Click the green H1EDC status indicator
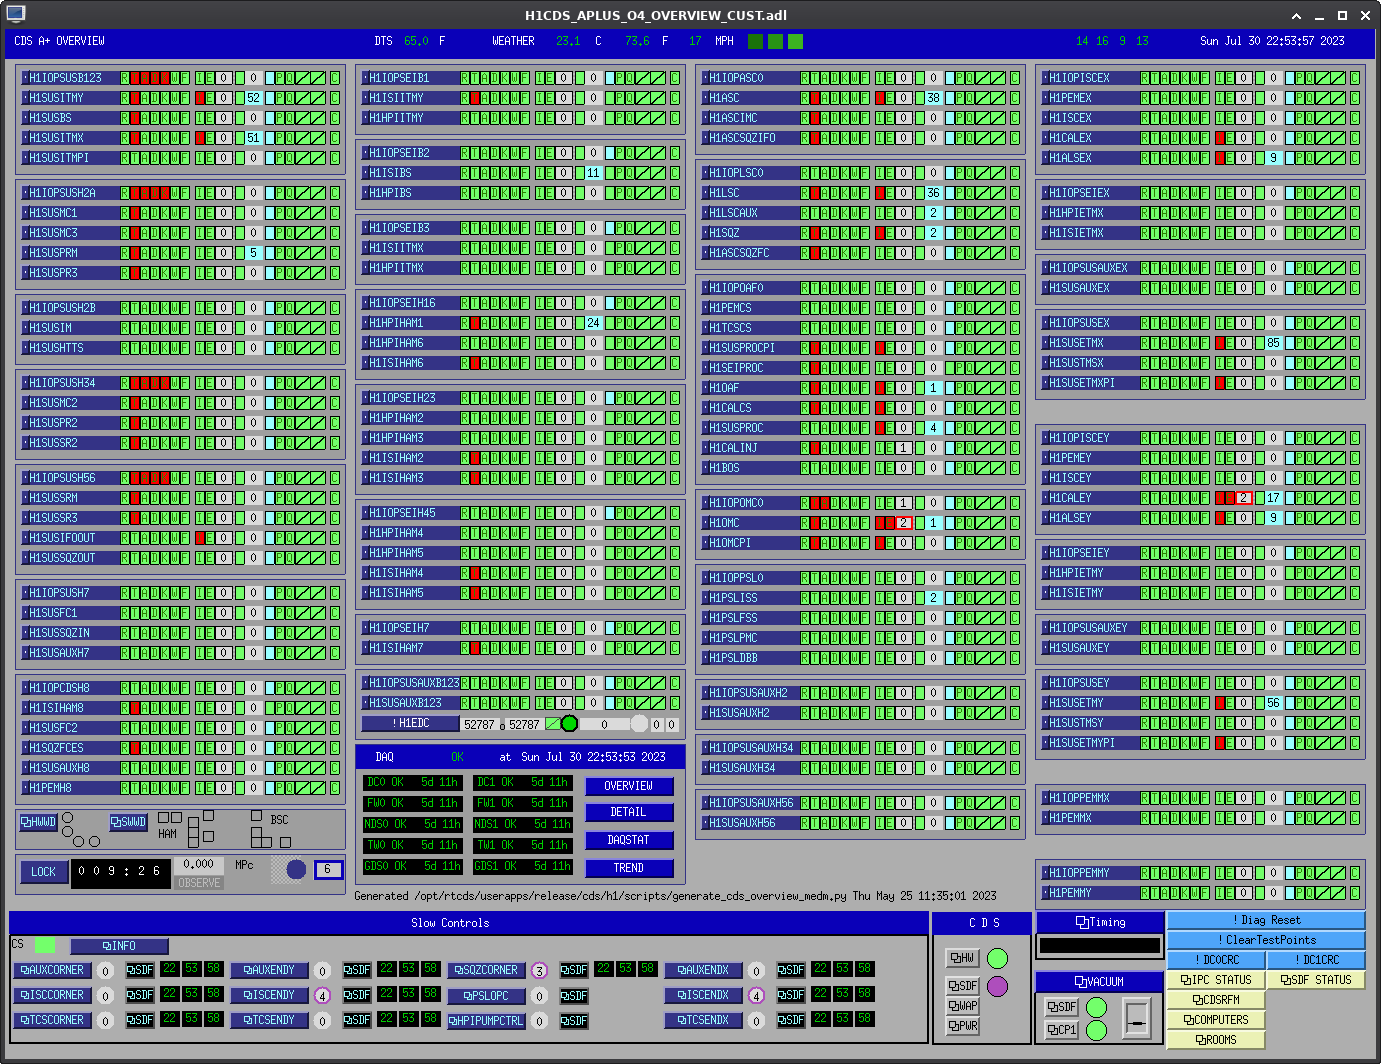1381x1064 pixels. click(569, 724)
